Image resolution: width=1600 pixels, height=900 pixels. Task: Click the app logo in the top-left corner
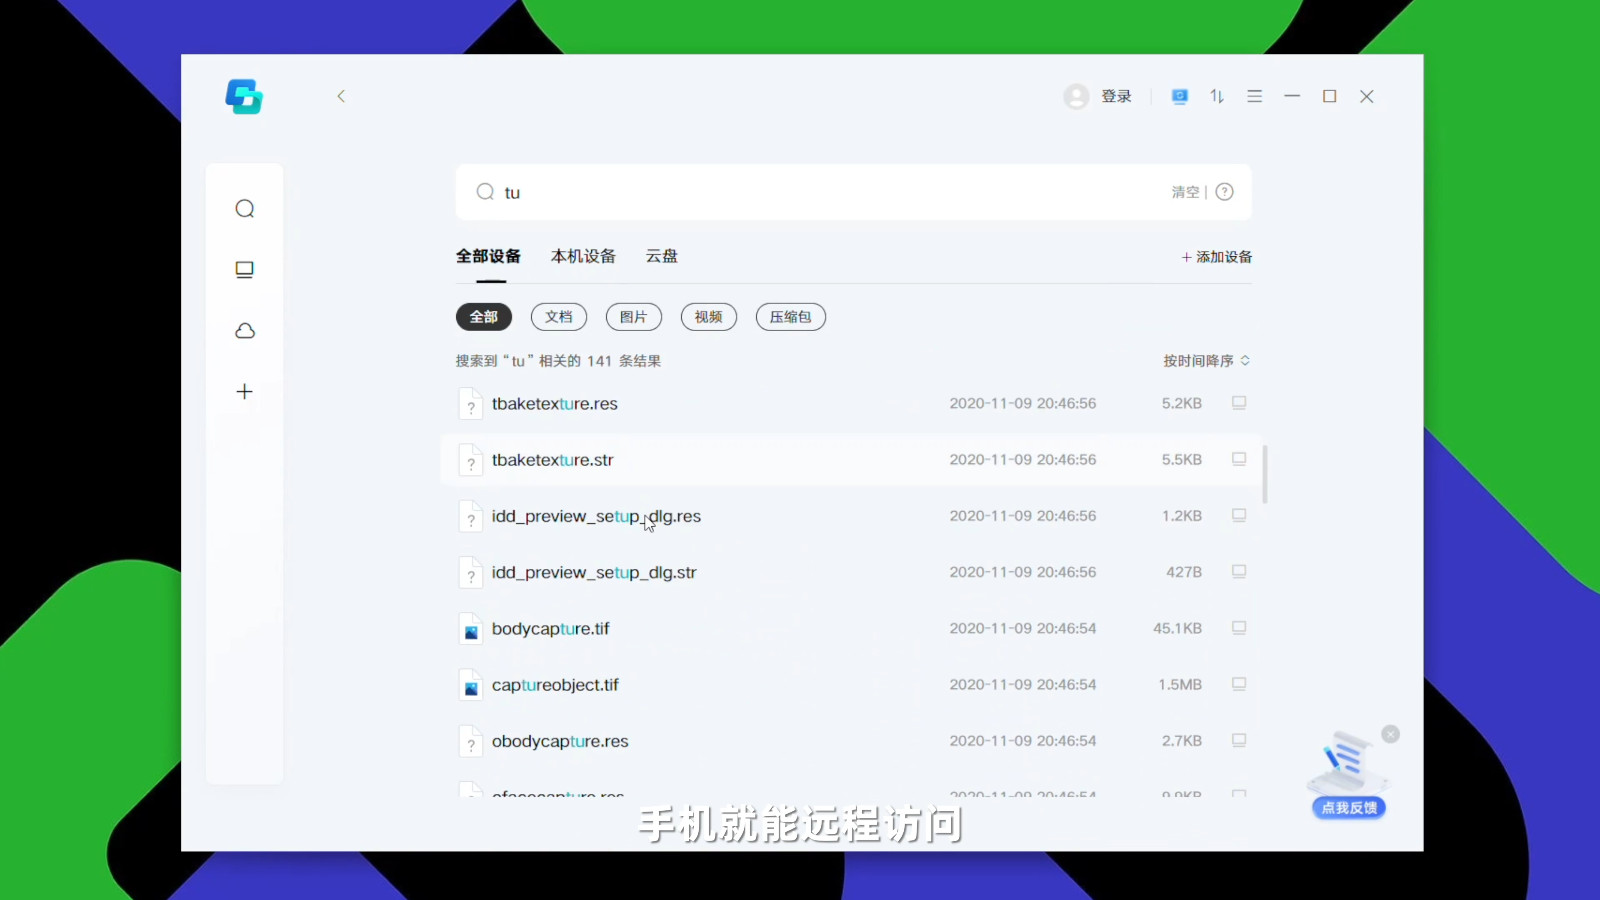[244, 96]
